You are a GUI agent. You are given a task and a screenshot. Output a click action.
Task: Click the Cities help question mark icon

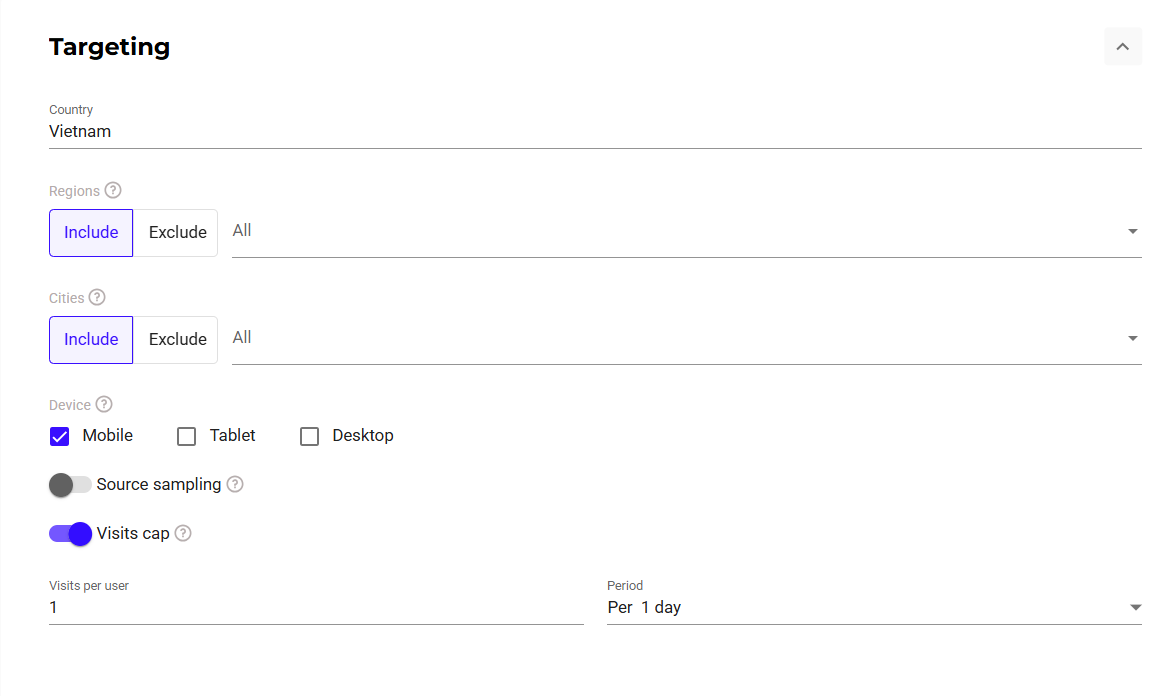click(97, 297)
